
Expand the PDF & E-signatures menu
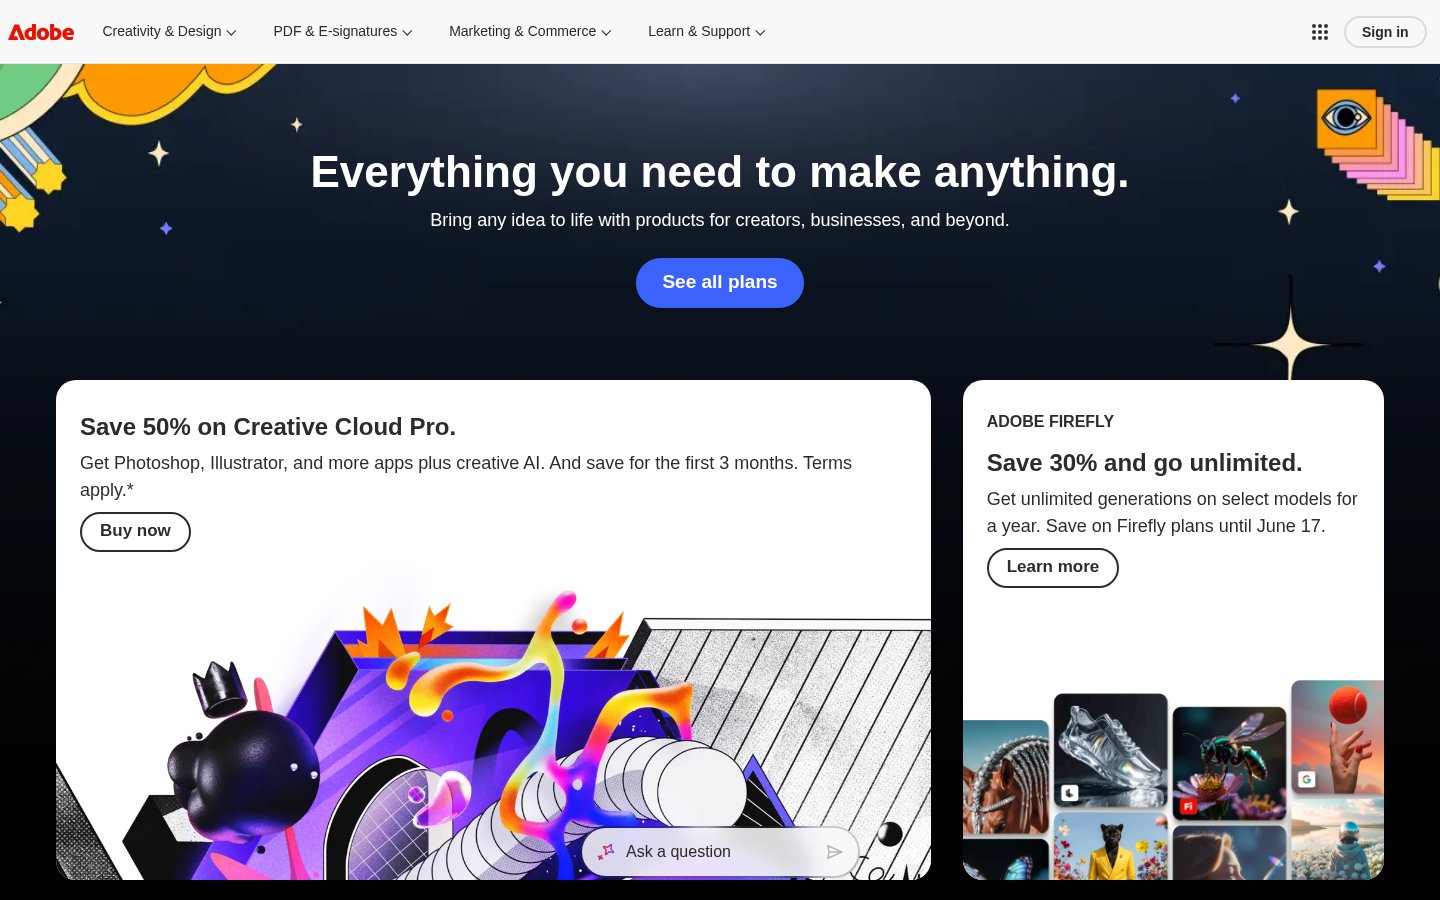pyautogui.click(x=343, y=32)
